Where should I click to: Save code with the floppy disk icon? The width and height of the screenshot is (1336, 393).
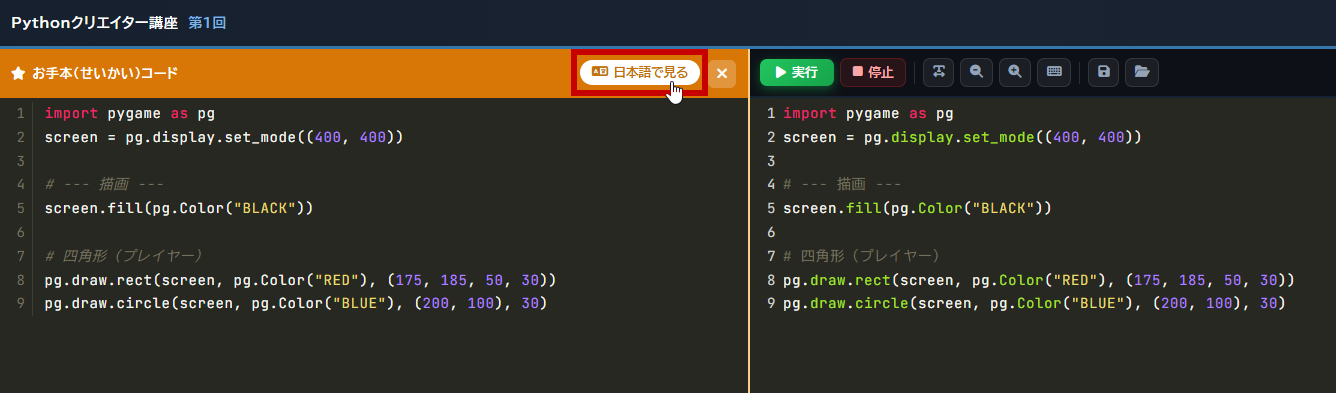click(1103, 72)
